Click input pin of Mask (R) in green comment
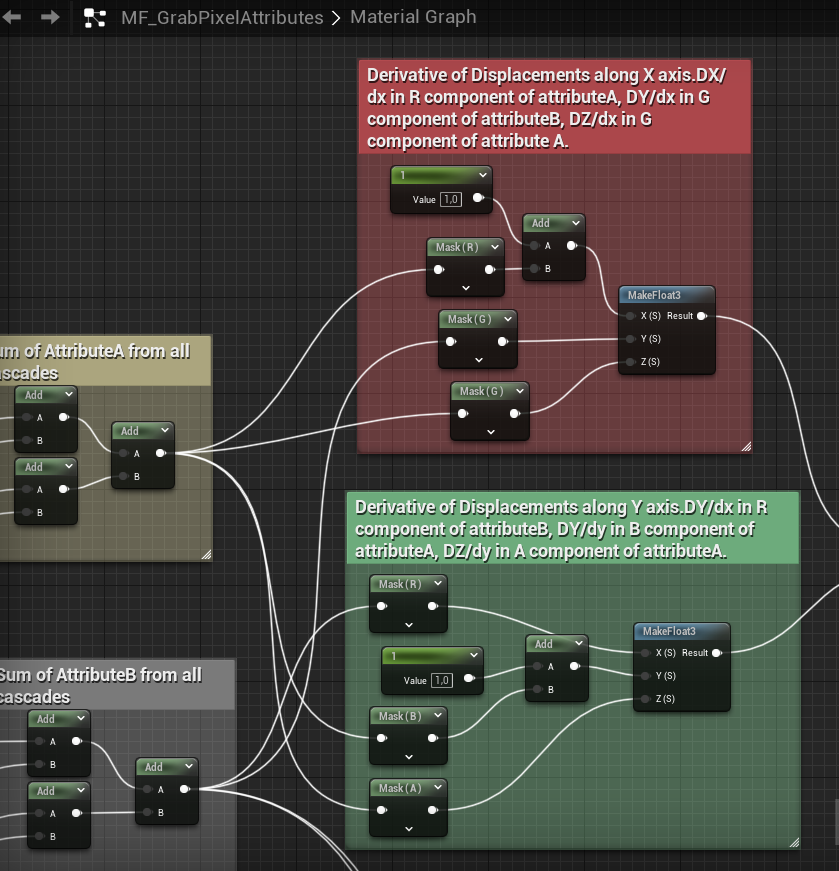The width and height of the screenshot is (839, 871). coord(381,606)
